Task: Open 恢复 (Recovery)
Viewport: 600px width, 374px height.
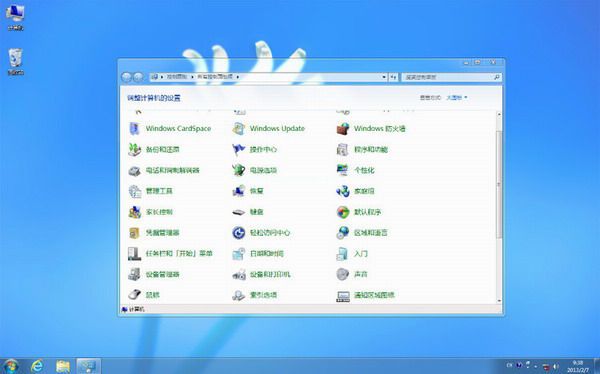Action: (248, 191)
